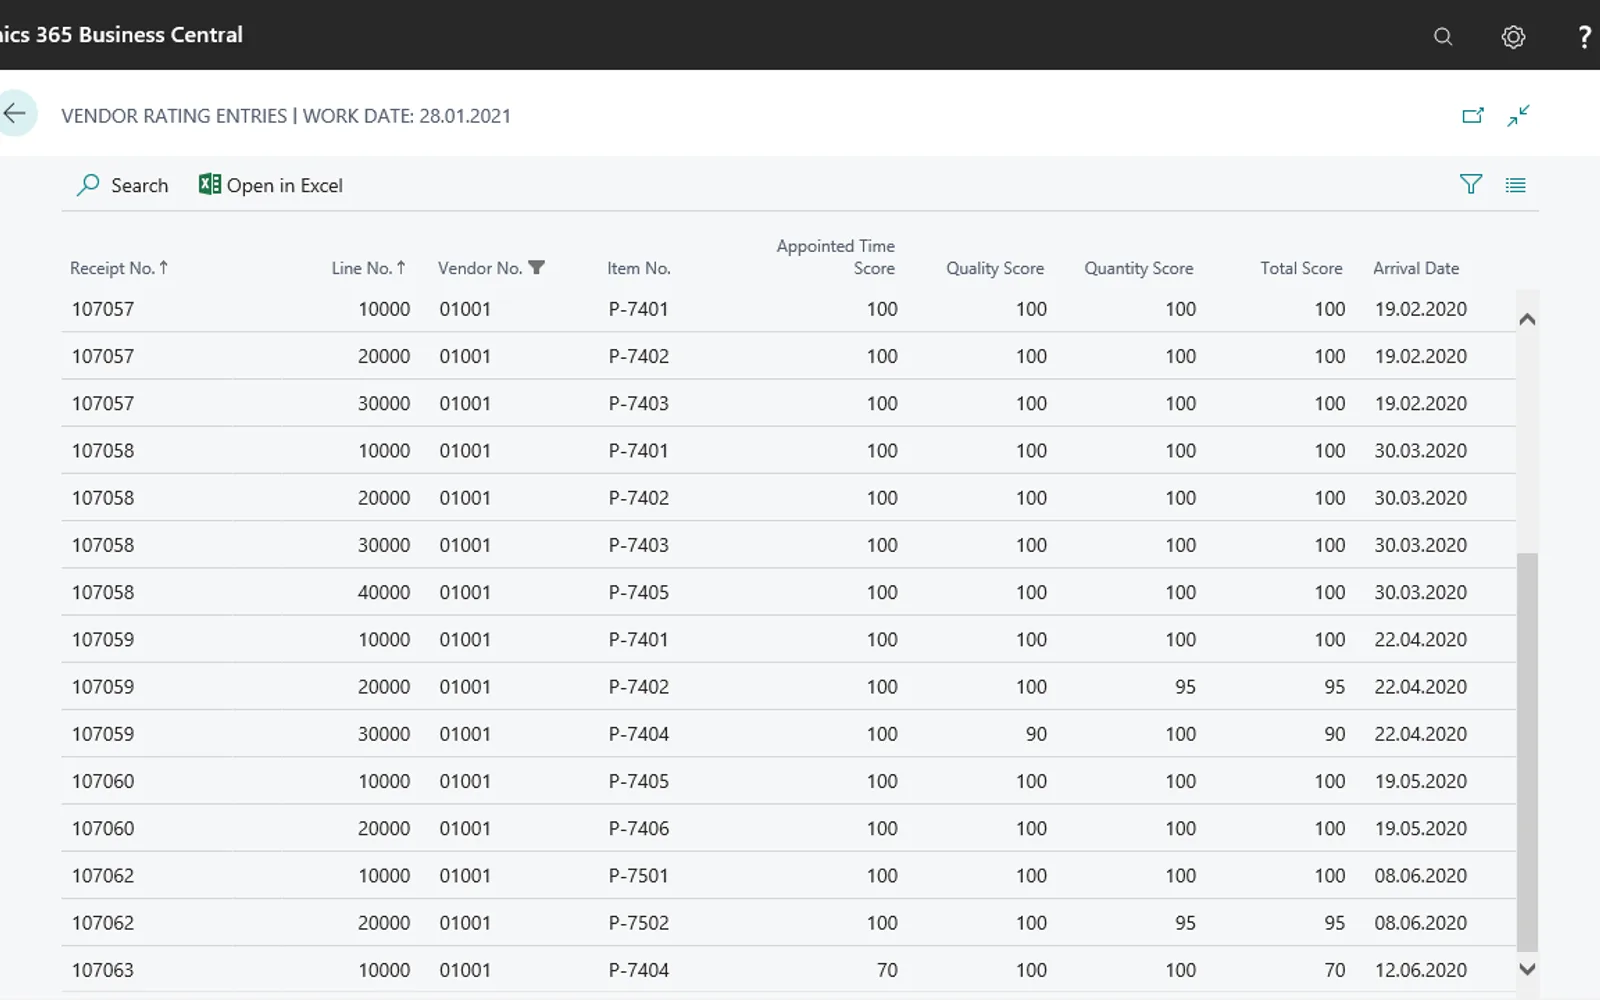Select item P-7405 in receipt 107060
This screenshot has height=1000, width=1600.
tap(638, 781)
